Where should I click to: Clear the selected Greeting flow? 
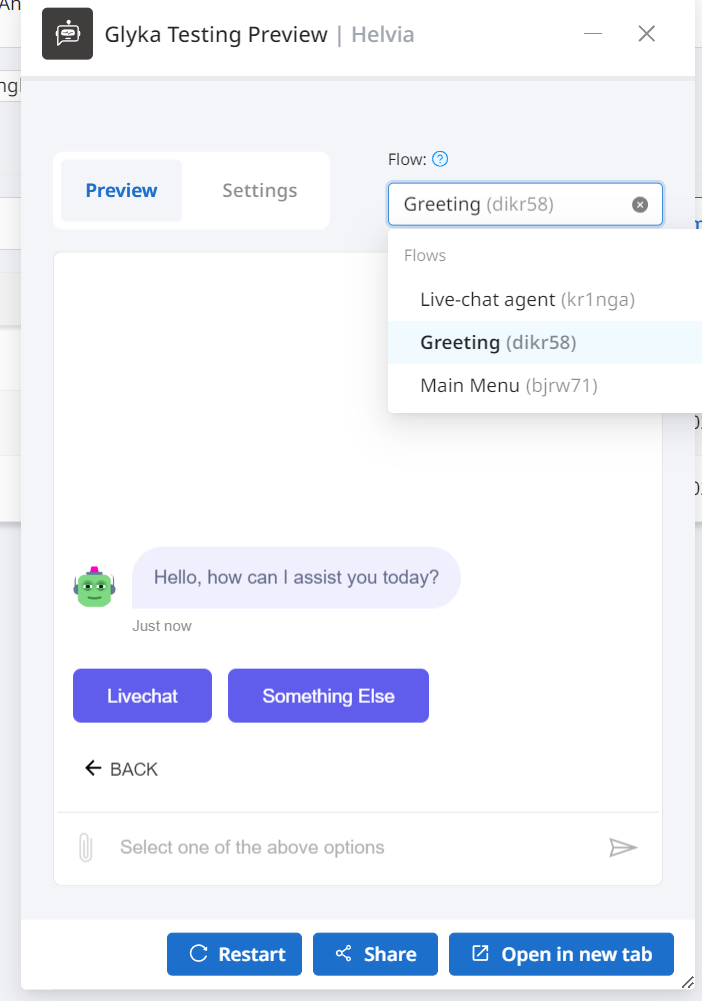pos(639,204)
